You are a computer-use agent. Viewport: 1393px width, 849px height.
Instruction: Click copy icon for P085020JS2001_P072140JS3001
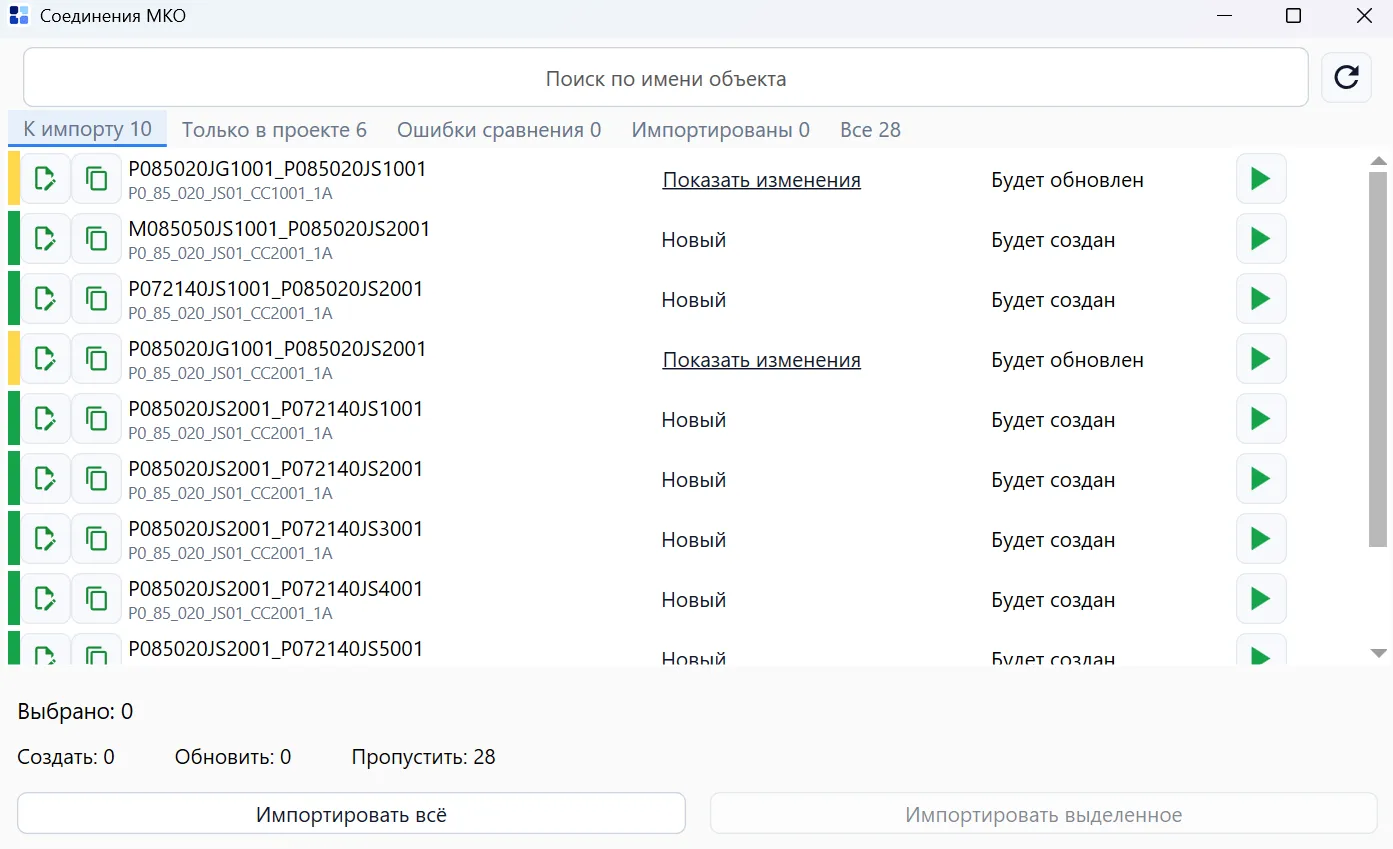96,539
